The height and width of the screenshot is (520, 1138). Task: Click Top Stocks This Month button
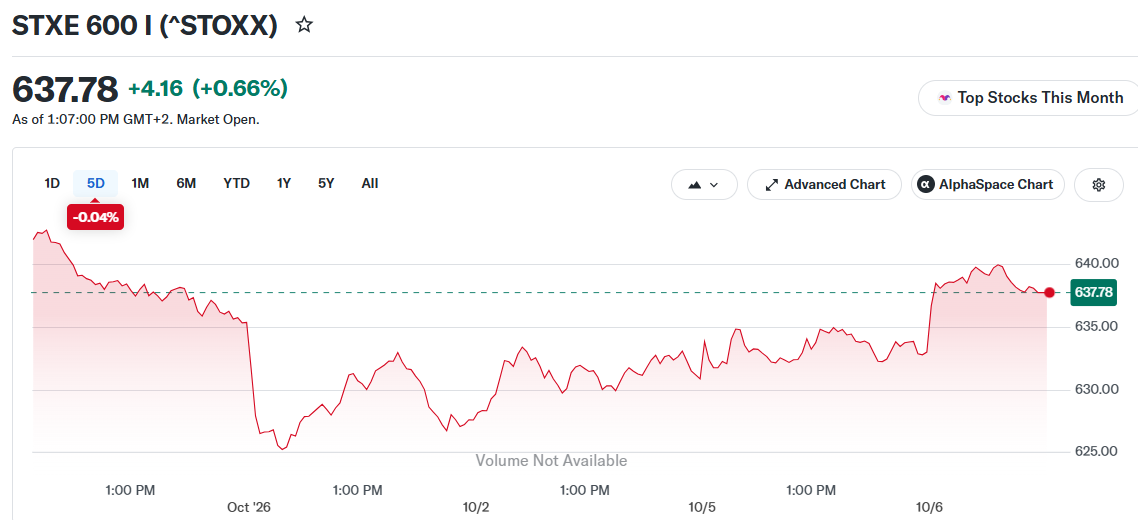click(1031, 97)
